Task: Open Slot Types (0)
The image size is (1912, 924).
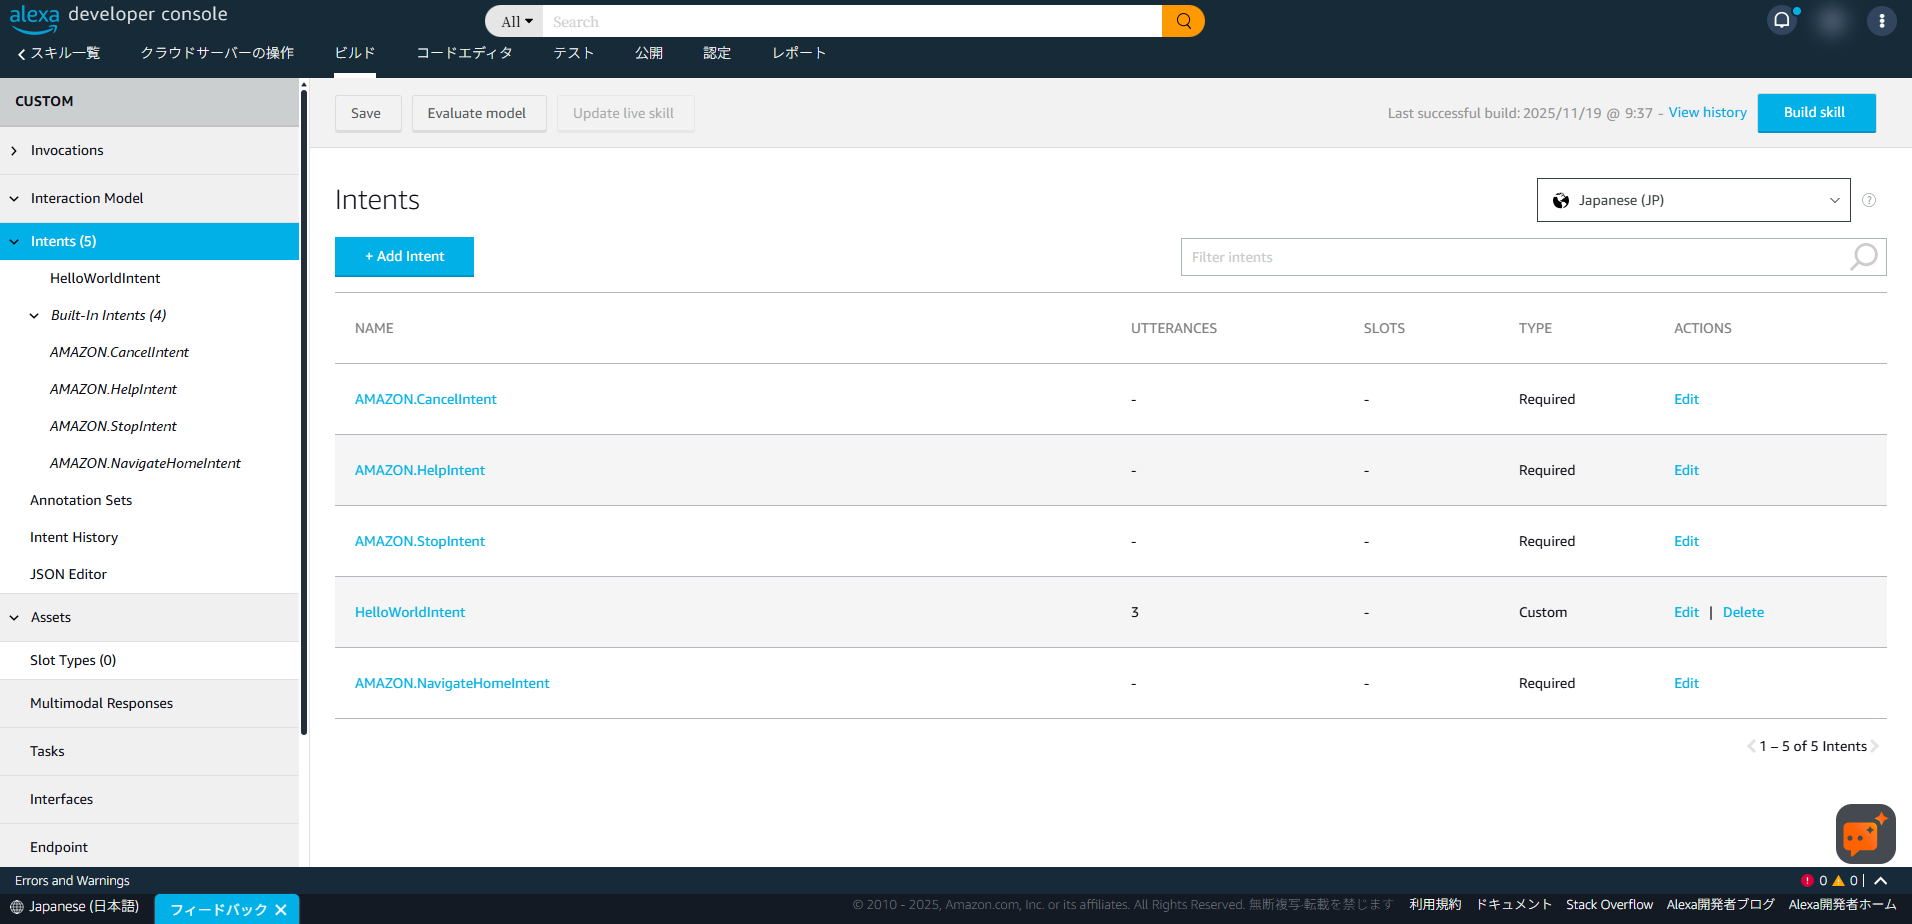Action: [73, 660]
